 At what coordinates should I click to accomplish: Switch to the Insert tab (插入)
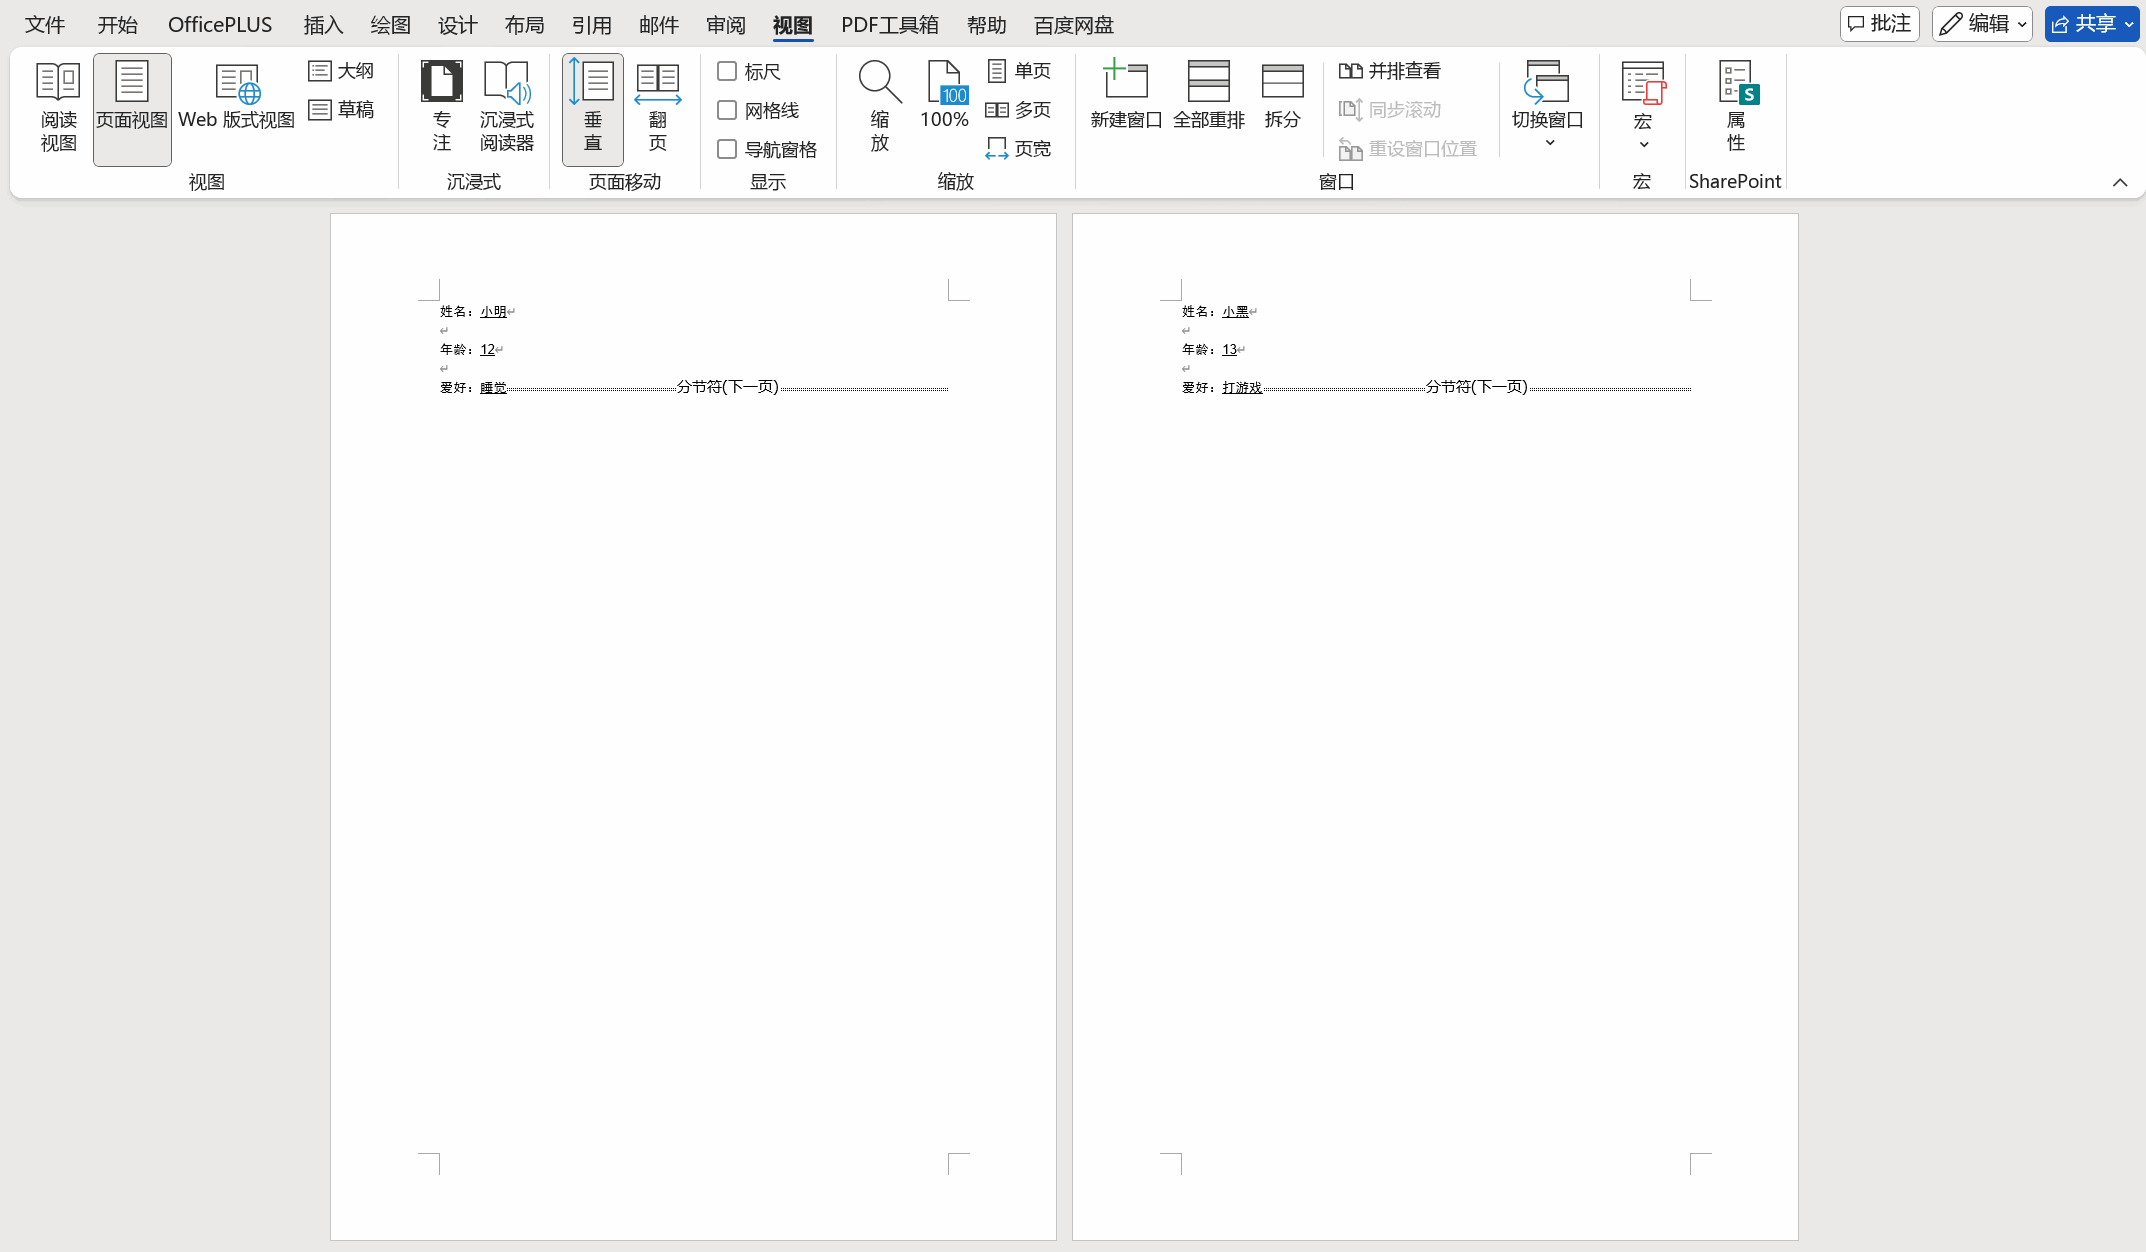(x=323, y=25)
